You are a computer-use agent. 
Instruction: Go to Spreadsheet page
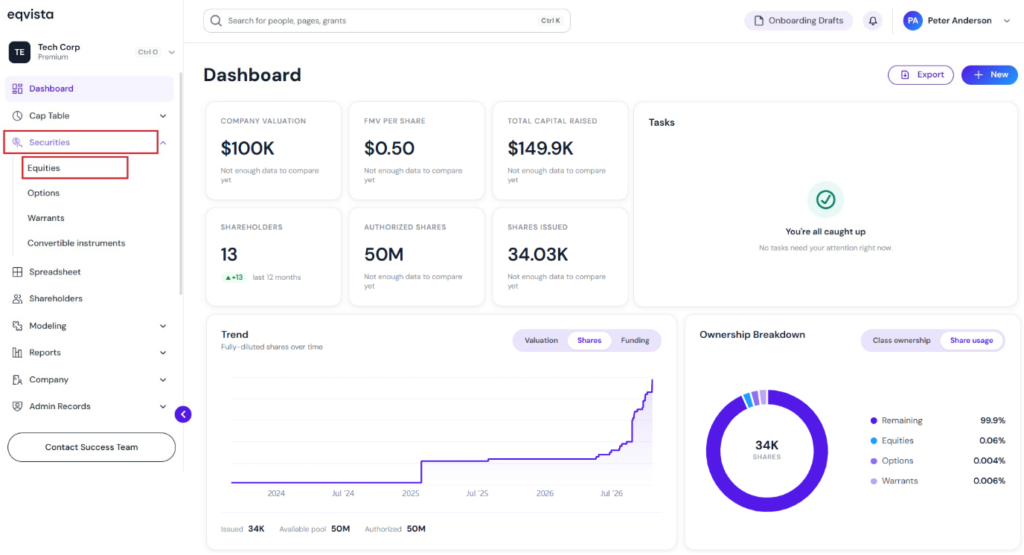55,272
